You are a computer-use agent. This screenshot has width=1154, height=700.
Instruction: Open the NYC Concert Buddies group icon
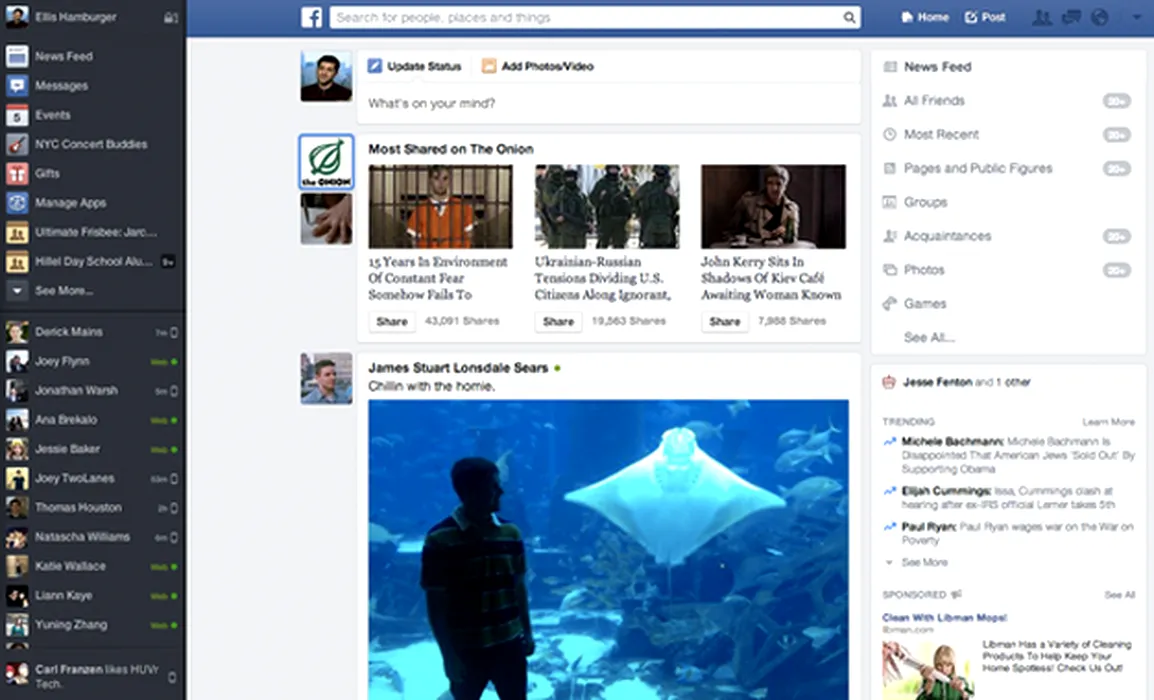(x=16, y=144)
